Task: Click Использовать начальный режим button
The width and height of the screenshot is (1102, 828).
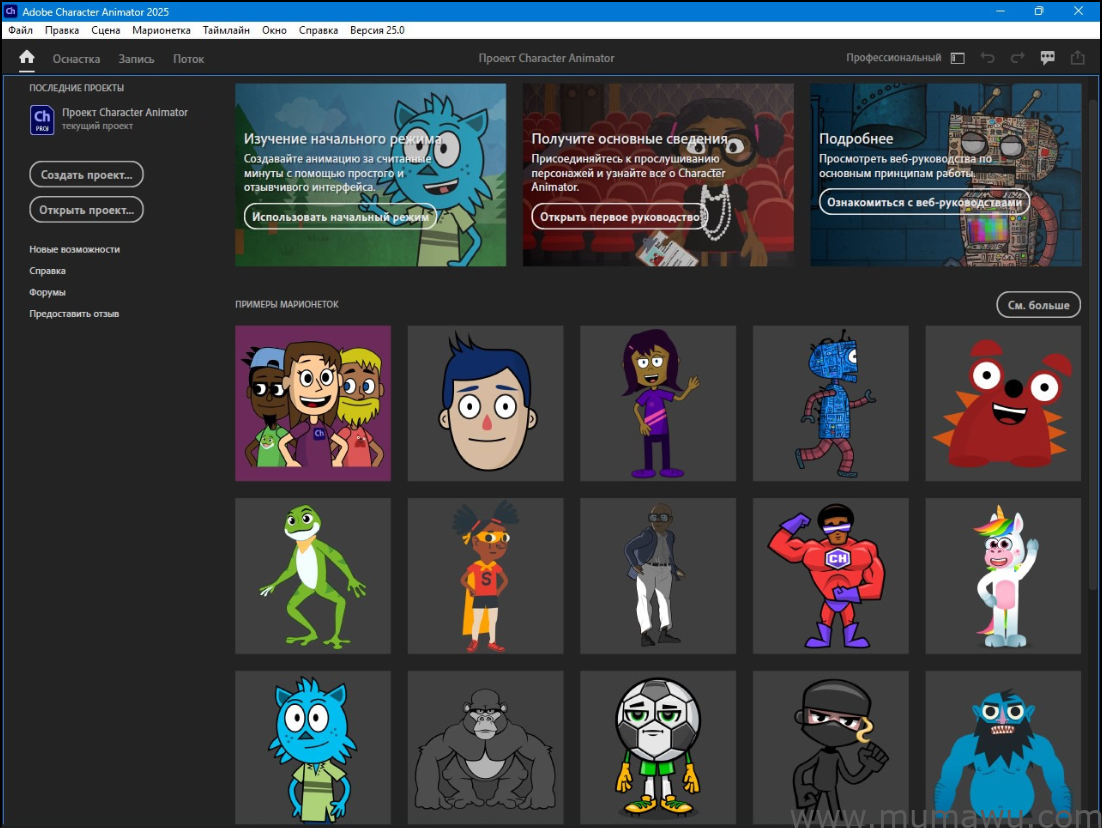Action: [340, 217]
